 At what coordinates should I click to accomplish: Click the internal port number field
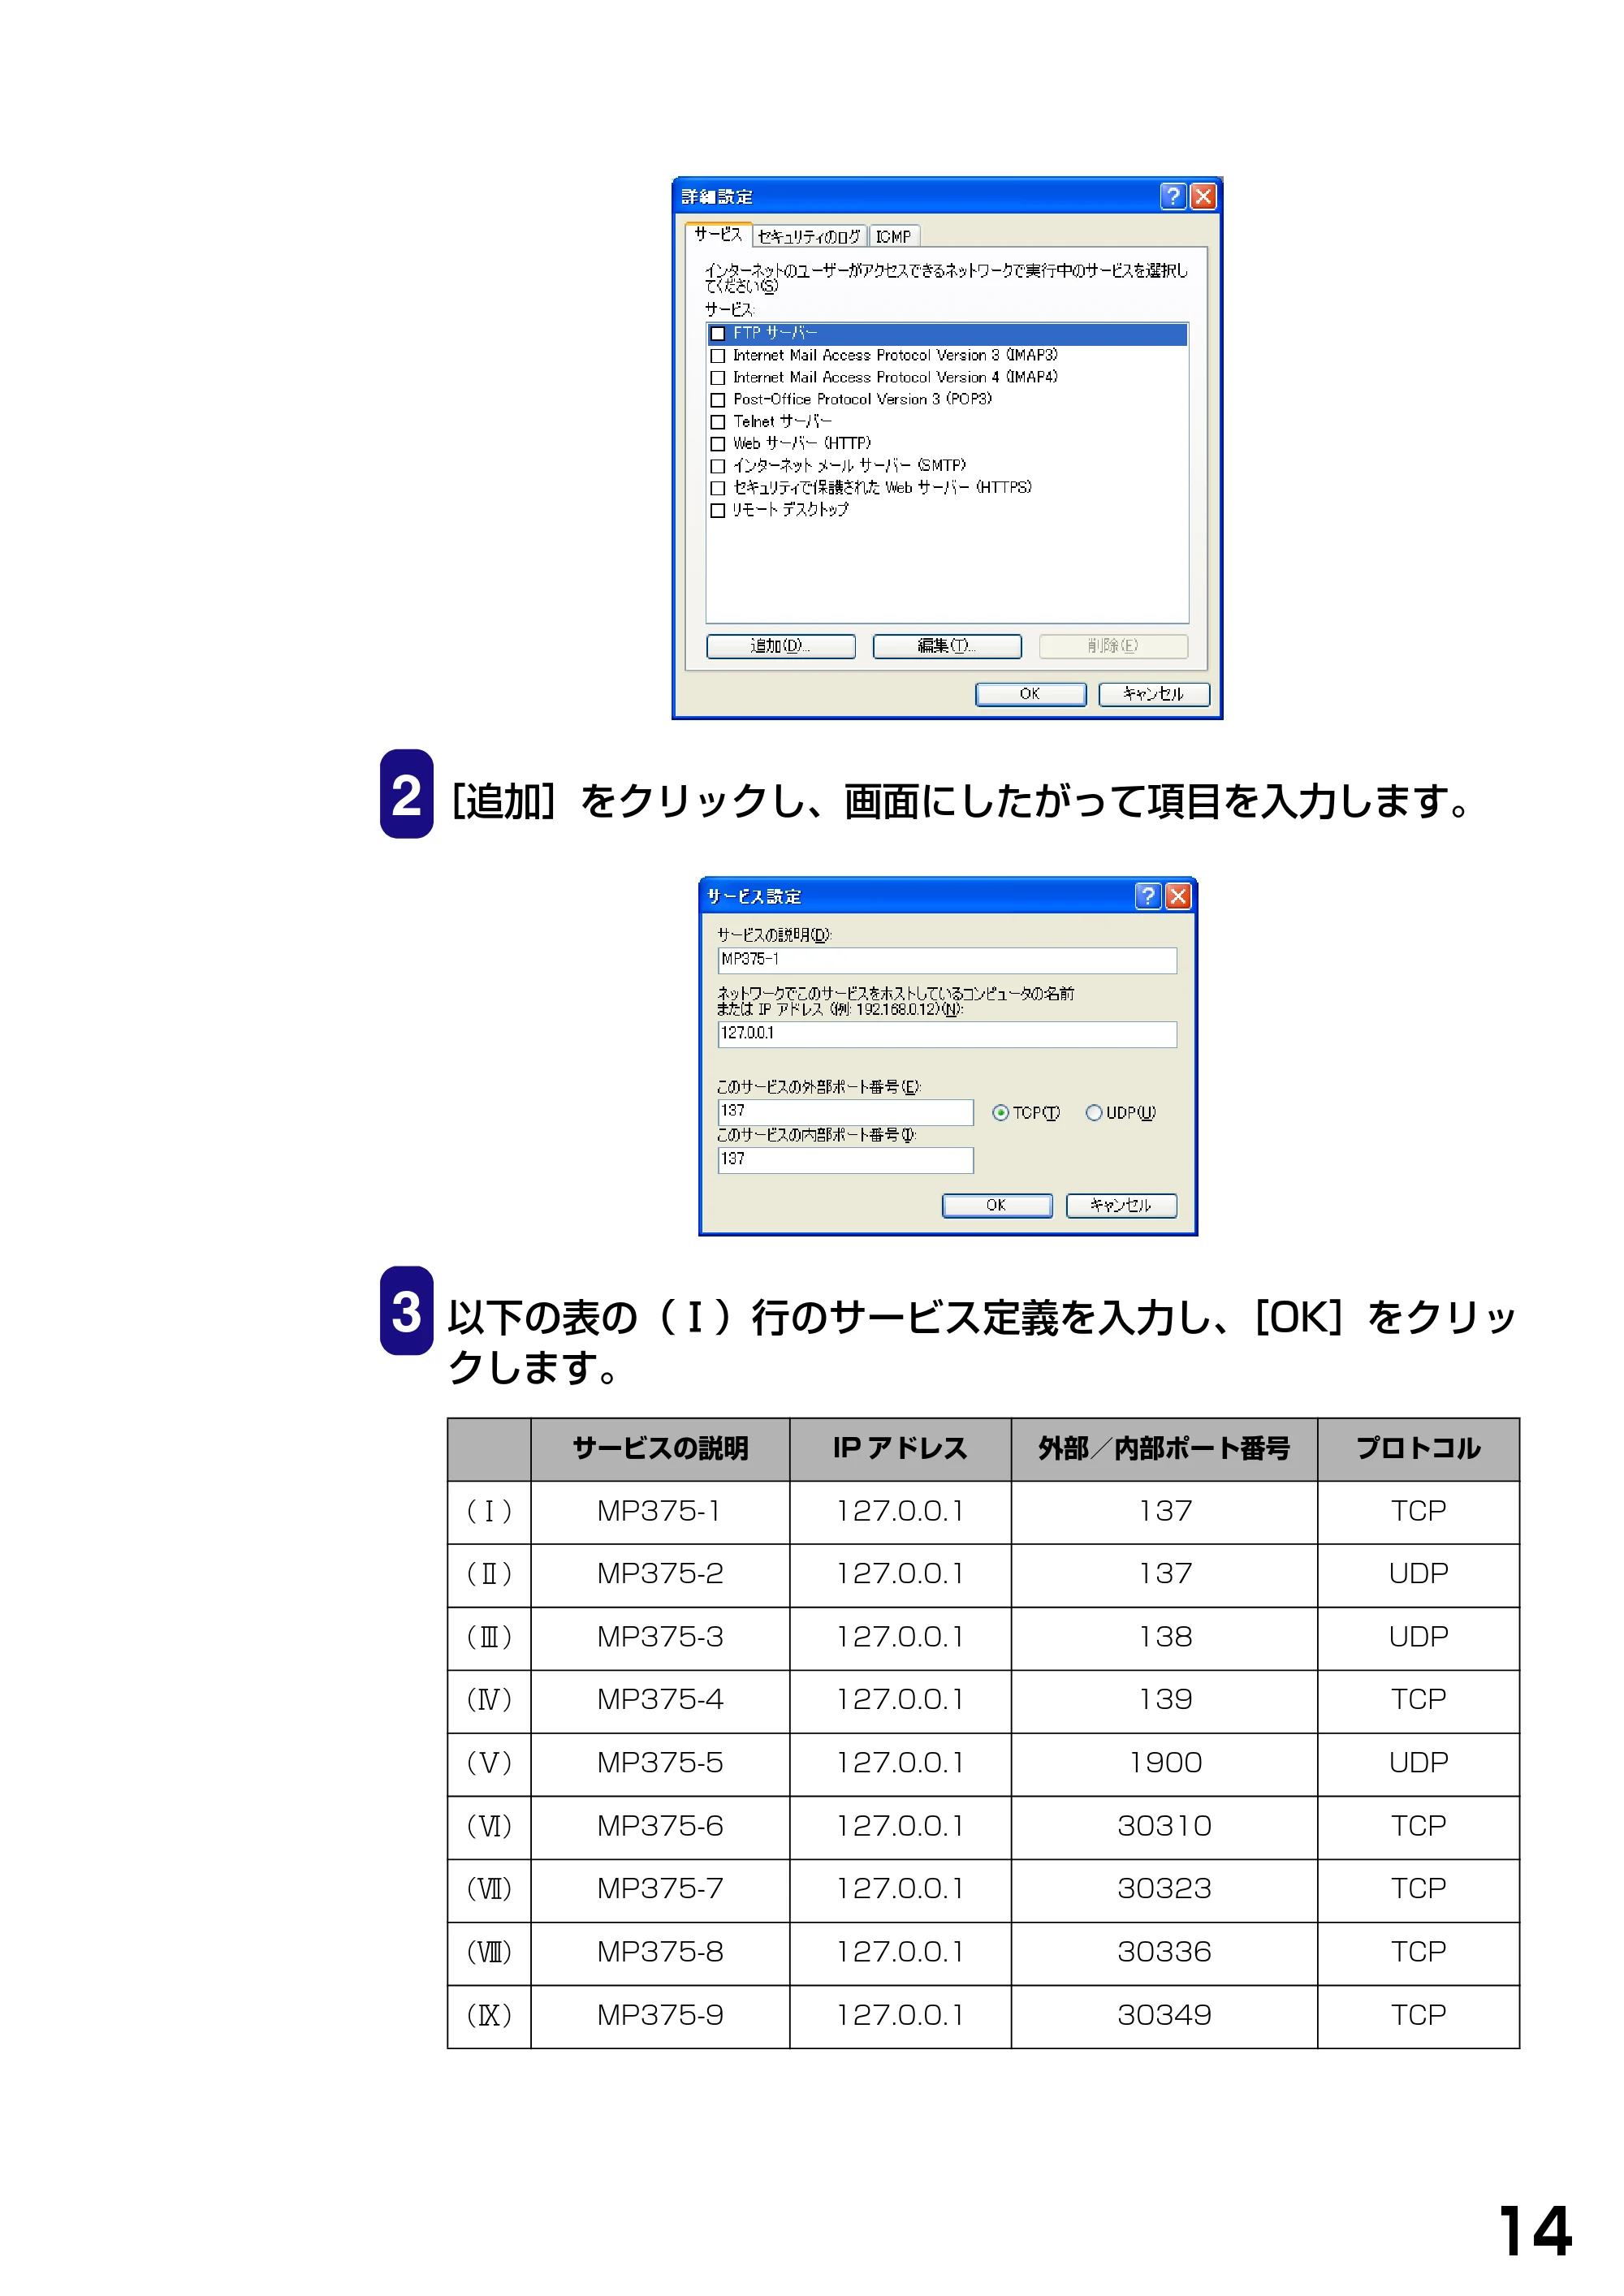[x=845, y=1160]
